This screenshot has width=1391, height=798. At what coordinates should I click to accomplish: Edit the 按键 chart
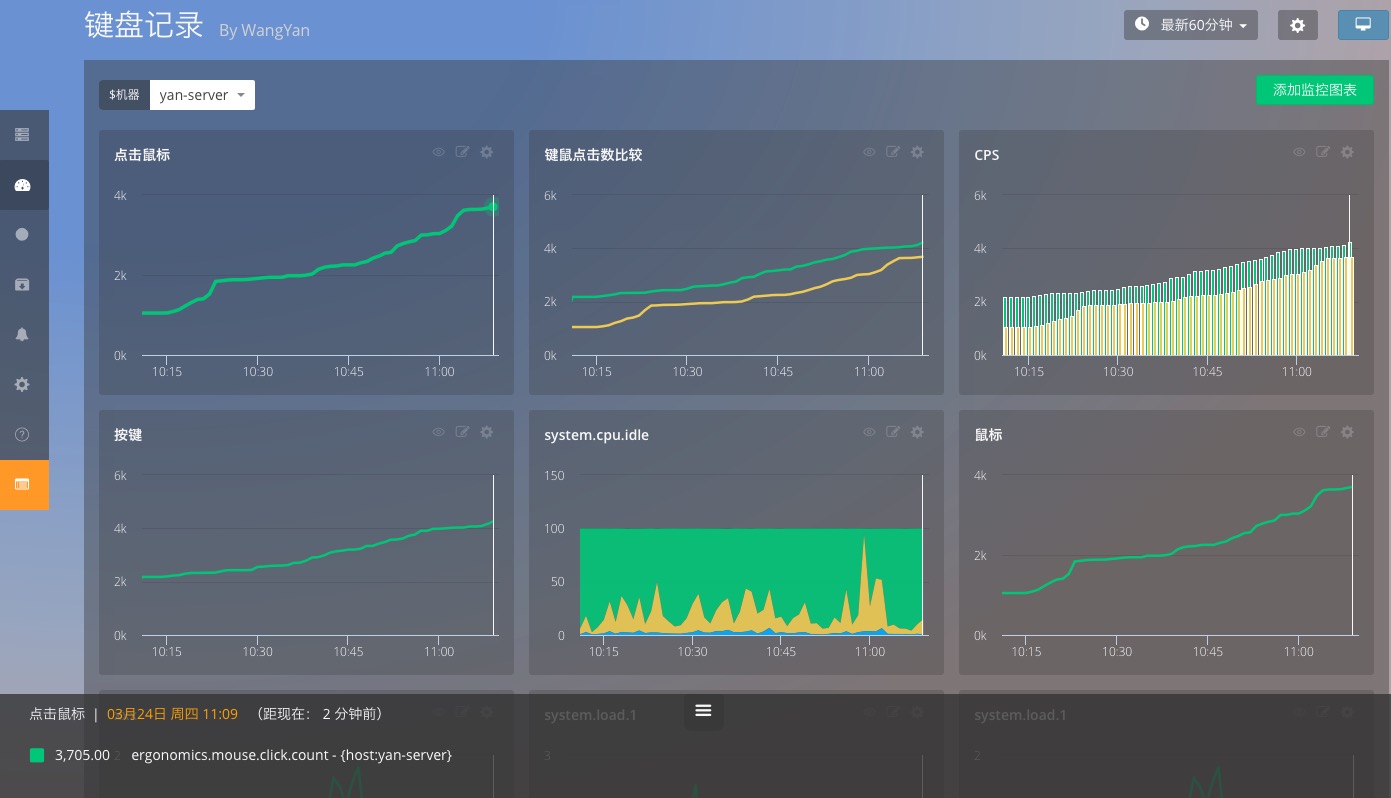click(462, 432)
